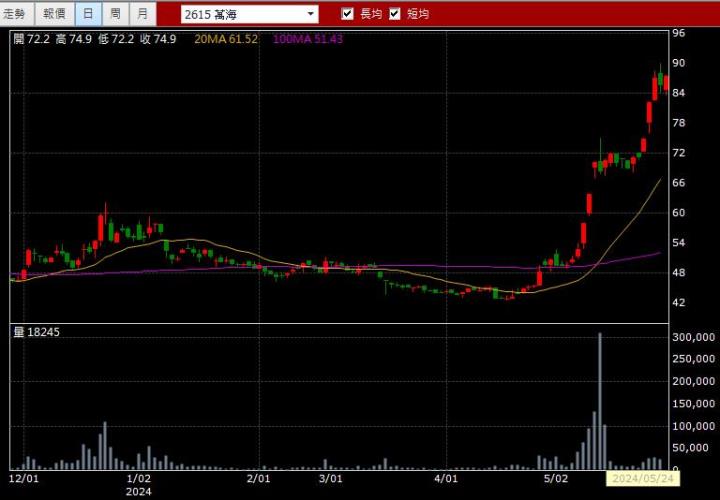The height and width of the screenshot is (500, 720).
Task: Click the closing price 收 74.9 readout
Action: 158,39
